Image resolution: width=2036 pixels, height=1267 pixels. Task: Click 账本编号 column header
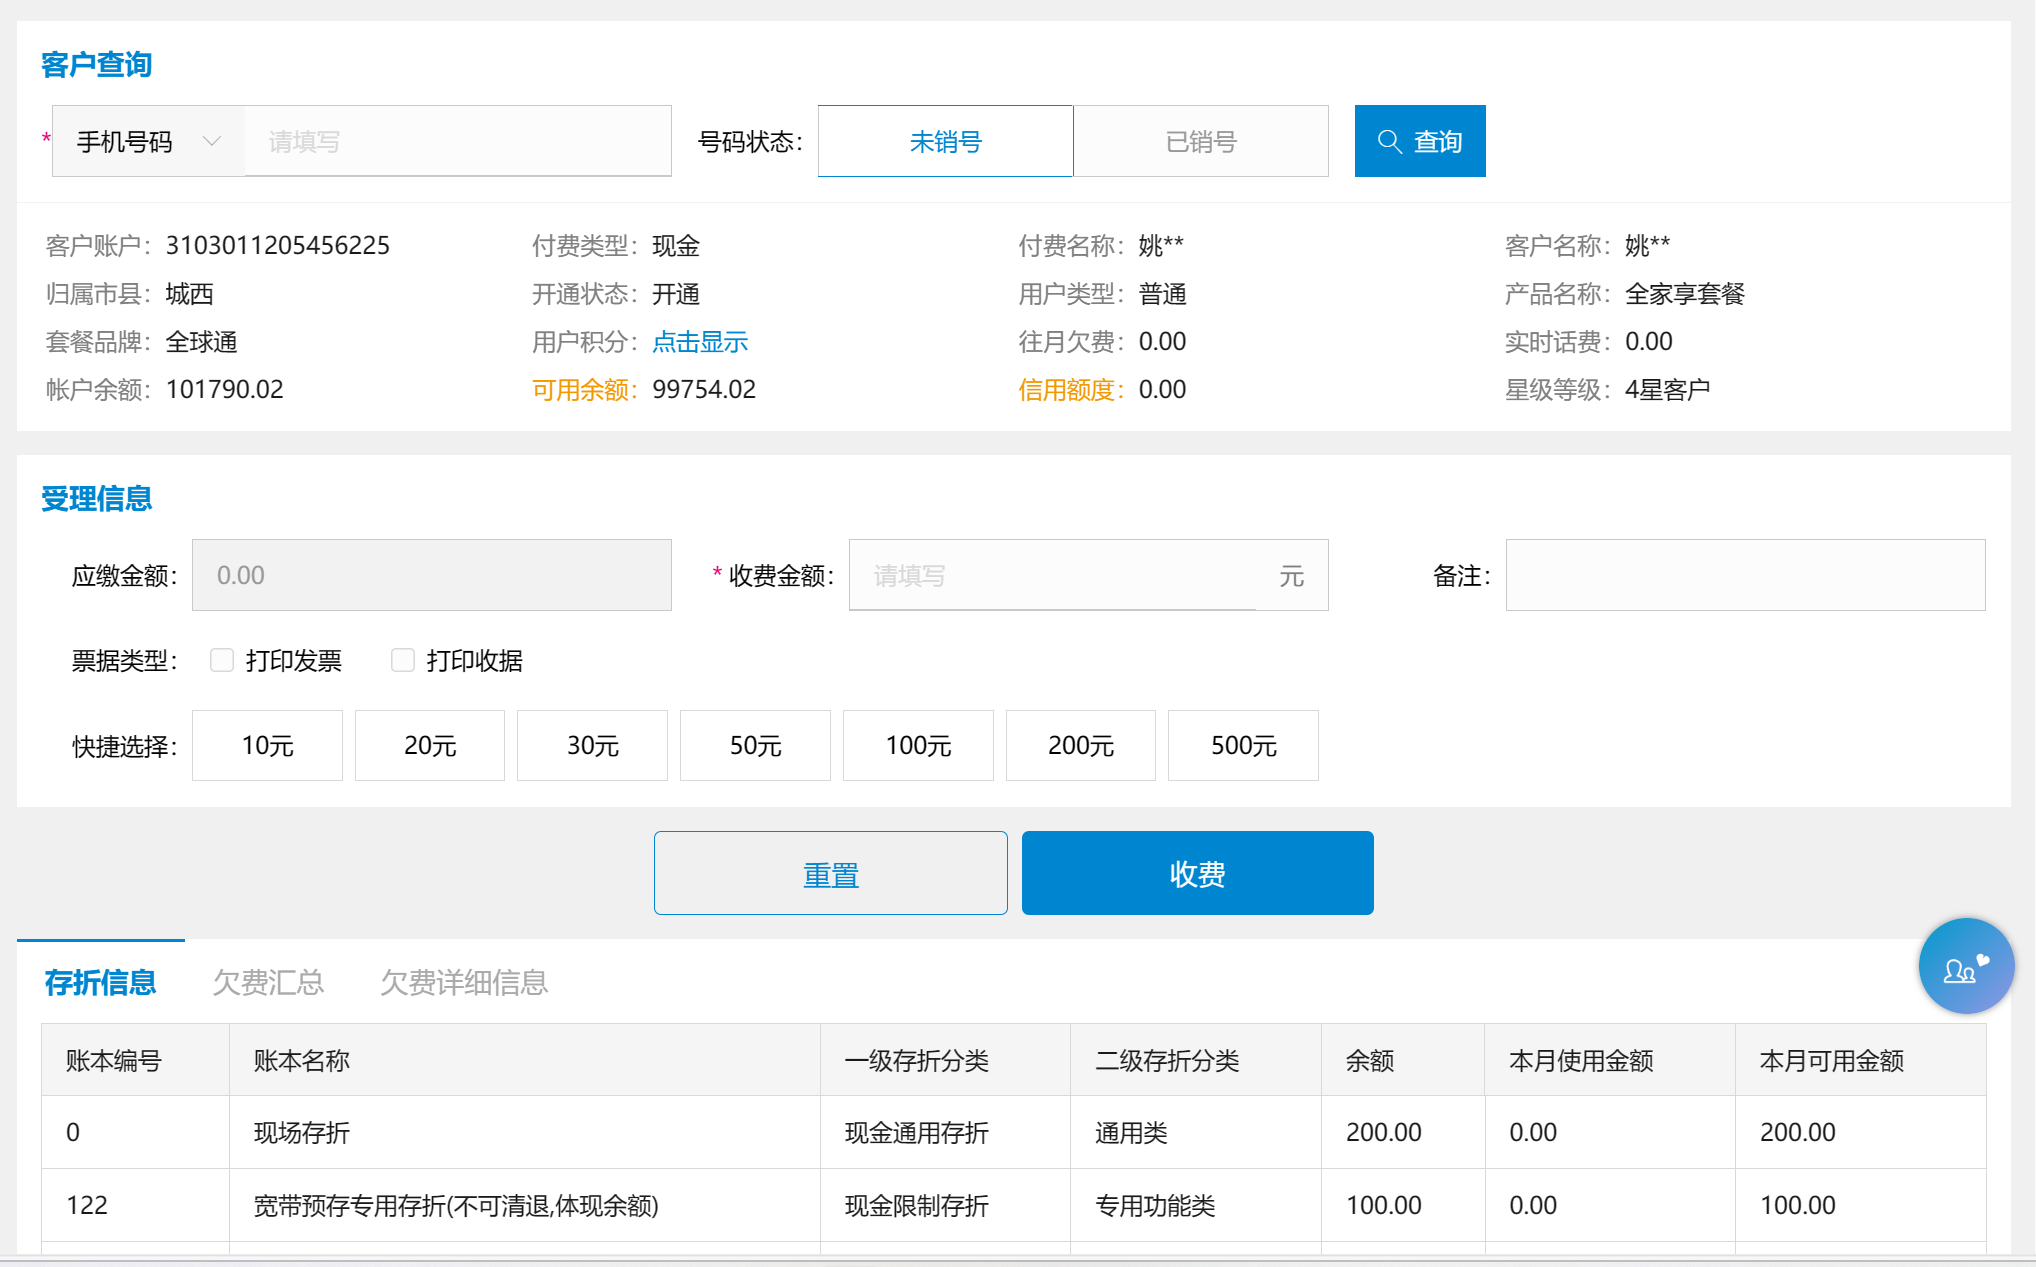tap(114, 1060)
